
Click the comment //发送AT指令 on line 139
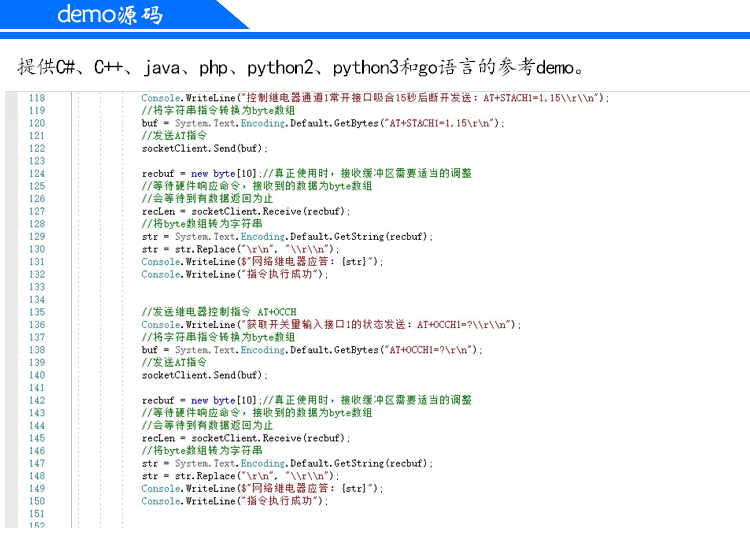[x=174, y=362]
